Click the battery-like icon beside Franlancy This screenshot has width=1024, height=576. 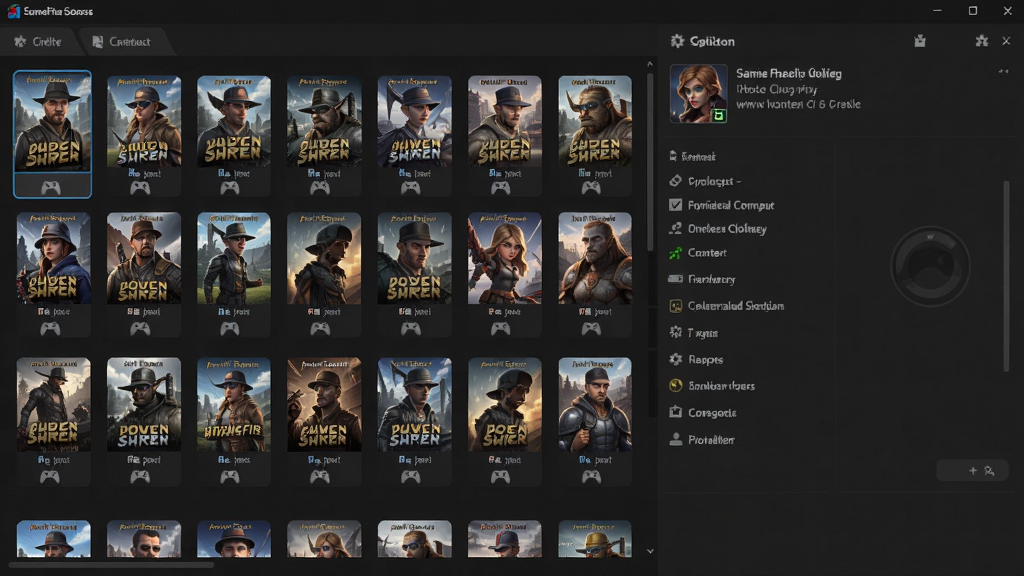click(675, 279)
